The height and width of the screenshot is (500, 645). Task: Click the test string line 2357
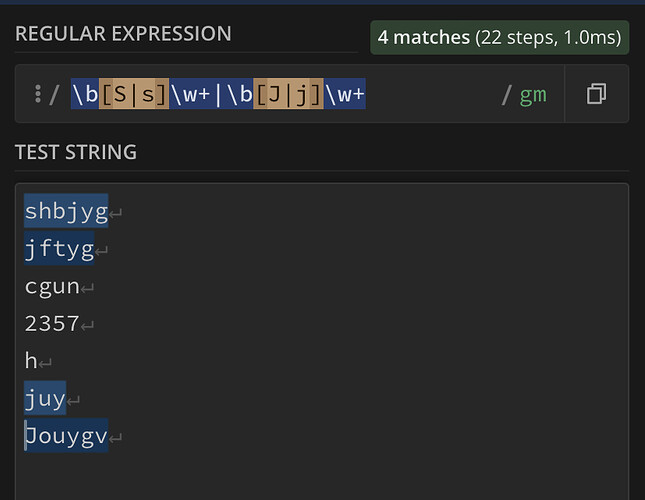pos(52,324)
